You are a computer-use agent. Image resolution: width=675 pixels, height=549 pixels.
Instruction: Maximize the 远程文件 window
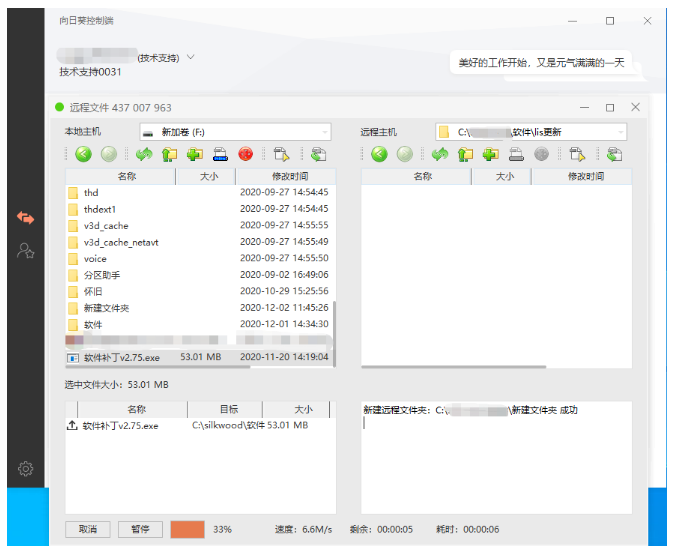click(610, 107)
